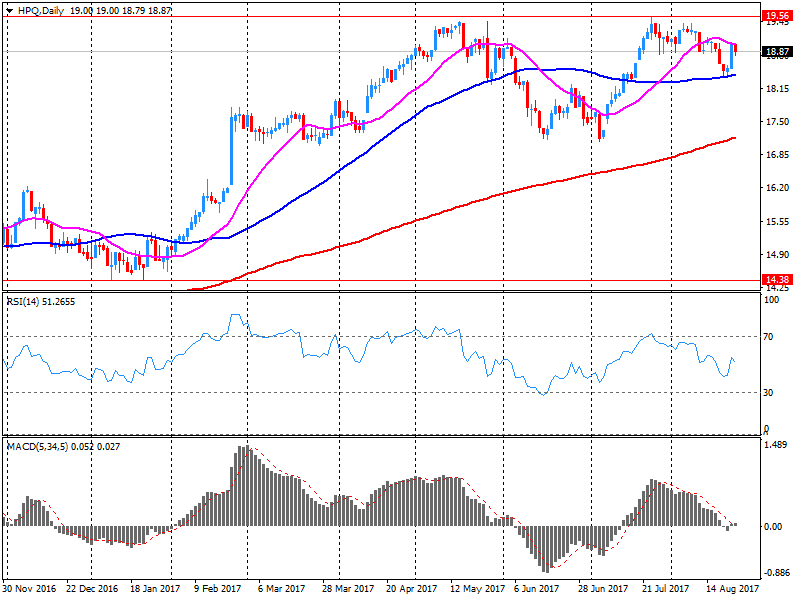Click the 18.15 price axis value
This screenshot has height=600, width=800.
(x=778, y=88)
